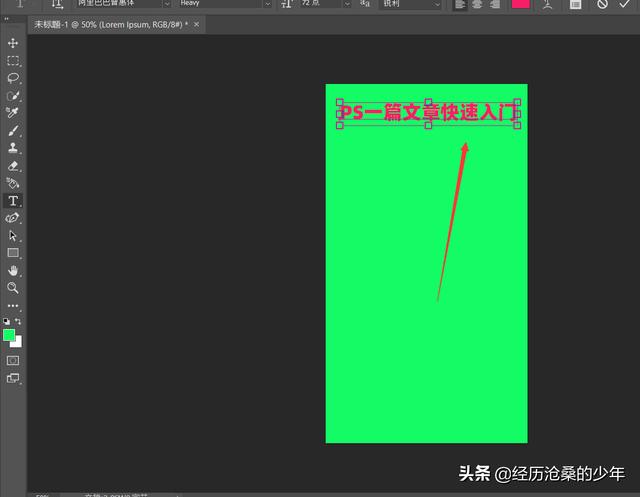This screenshot has width=640, height=497.
Task: Switch to the Lorem Ipsum document tab
Action: [111, 25]
